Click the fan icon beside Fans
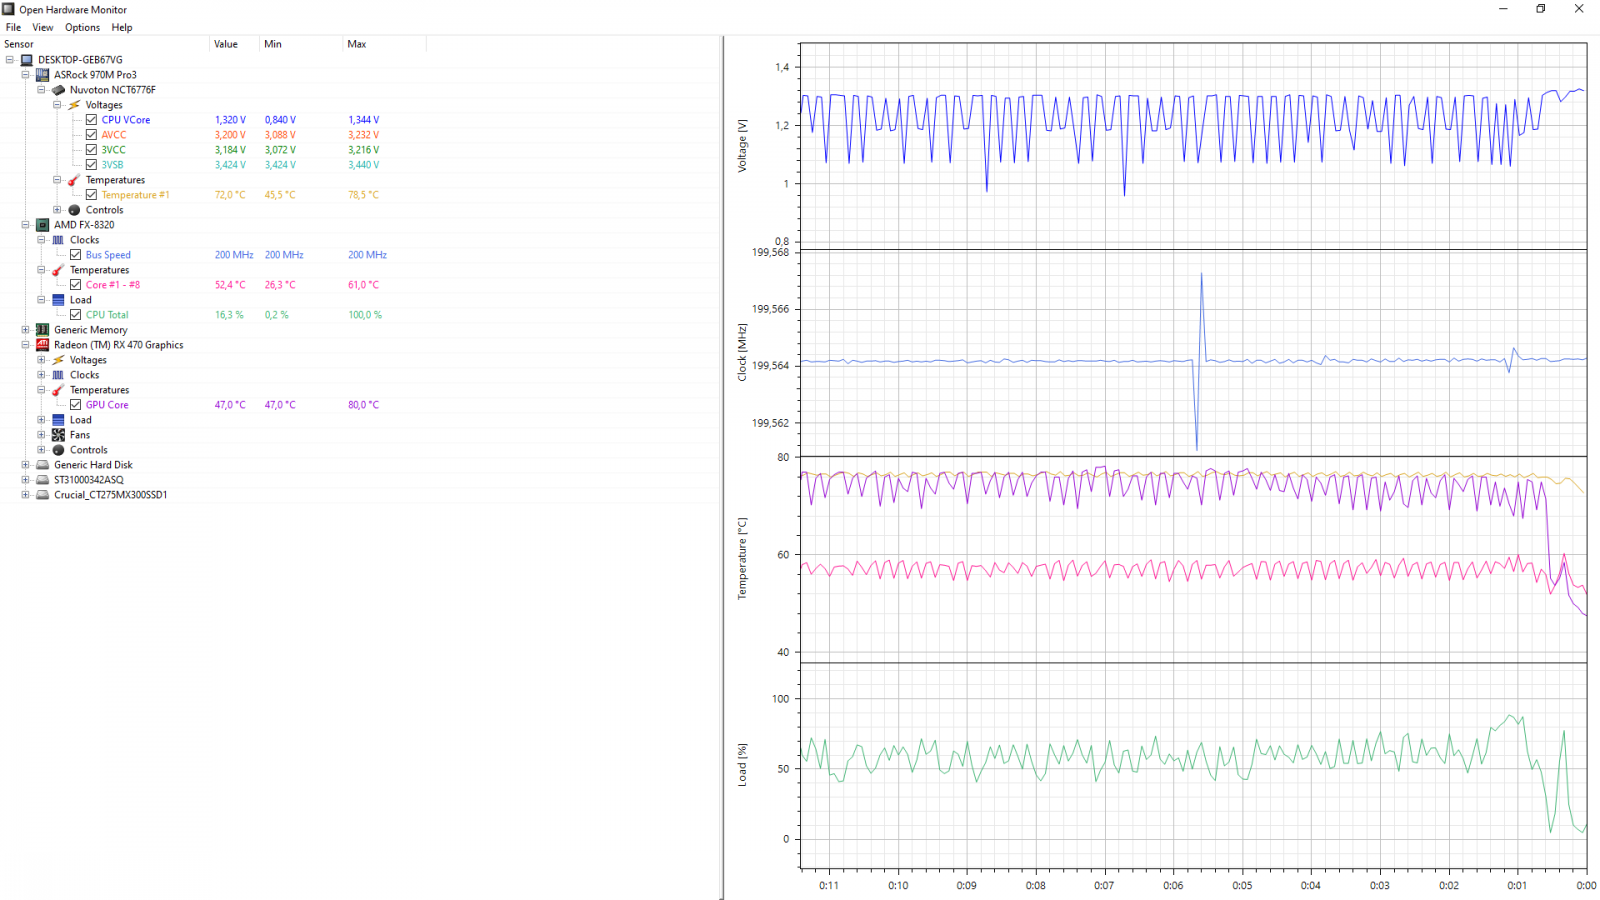Viewport: 1600px width, 900px height. [58, 435]
